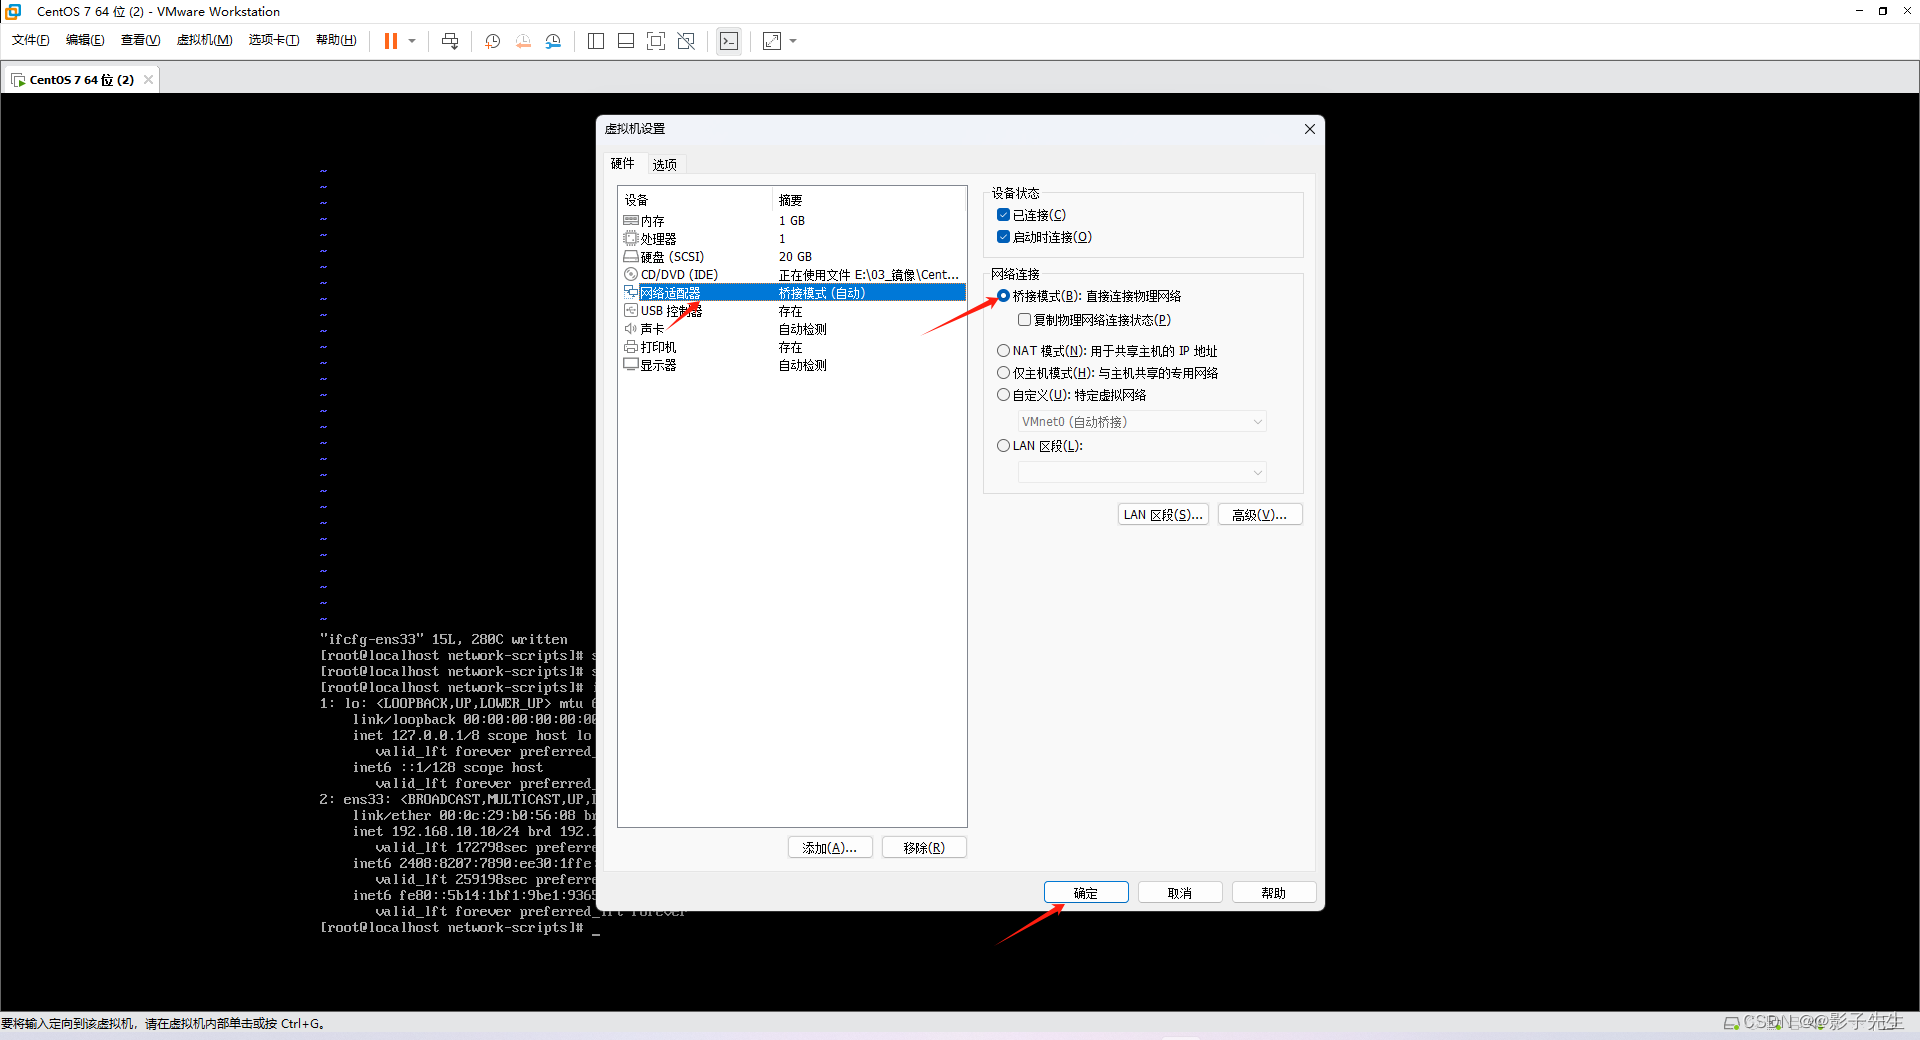Click the 高级(V)... button
Viewport: 1920px width, 1040px height.
(1260, 515)
